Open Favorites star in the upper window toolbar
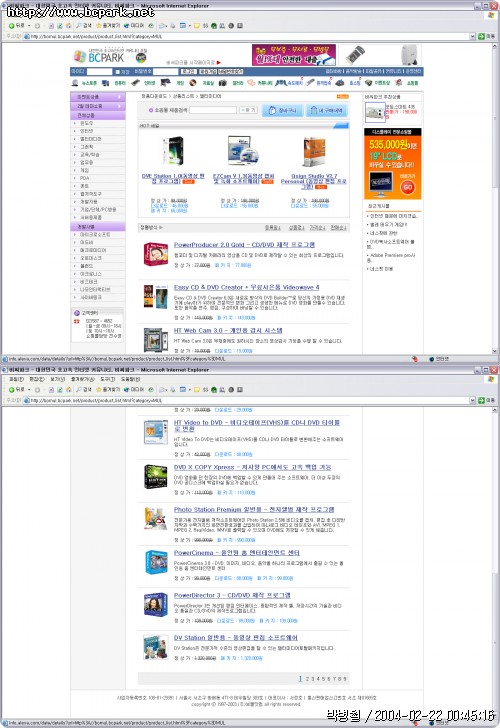500x728 pixels. click(x=108, y=26)
